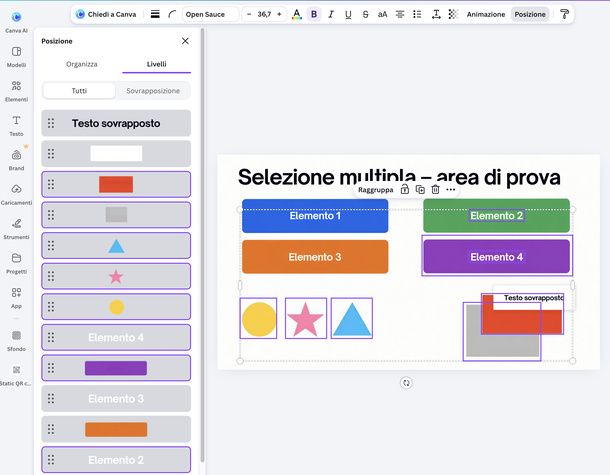This screenshot has width=610, height=475.
Task: Select Testo sovrapposto layer
Action: tap(116, 123)
